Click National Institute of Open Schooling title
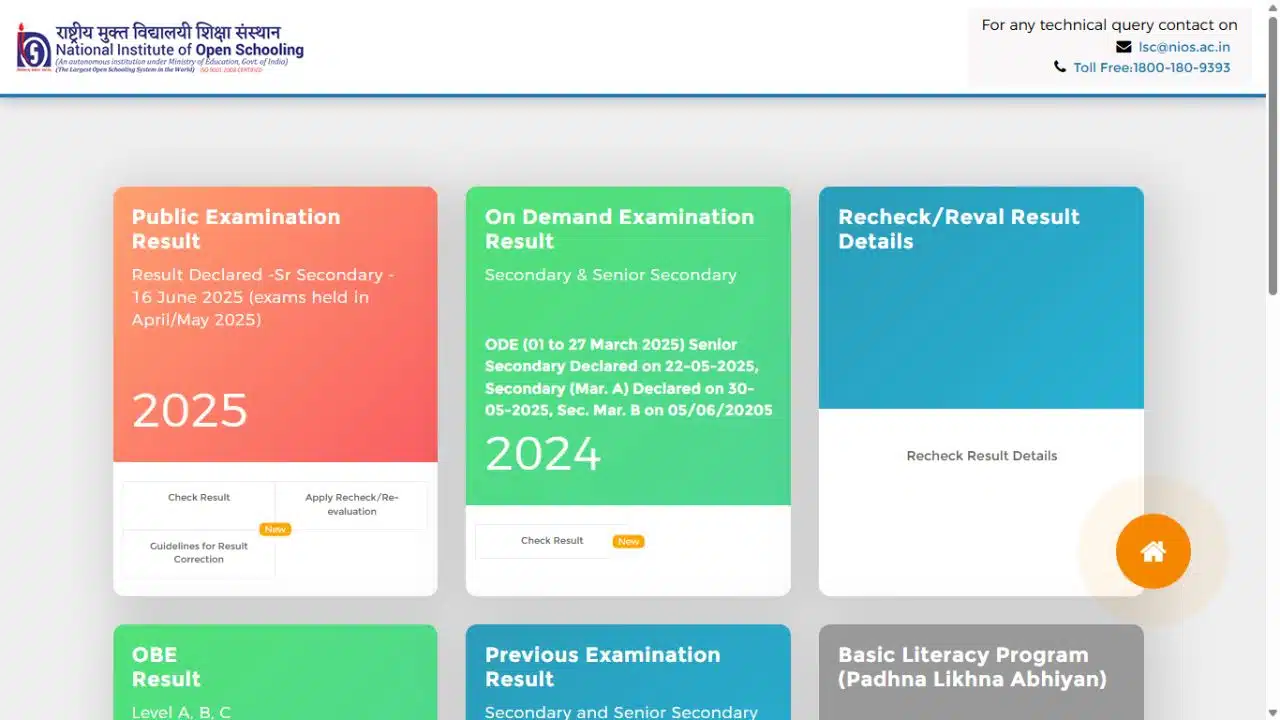 click(180, 50)
